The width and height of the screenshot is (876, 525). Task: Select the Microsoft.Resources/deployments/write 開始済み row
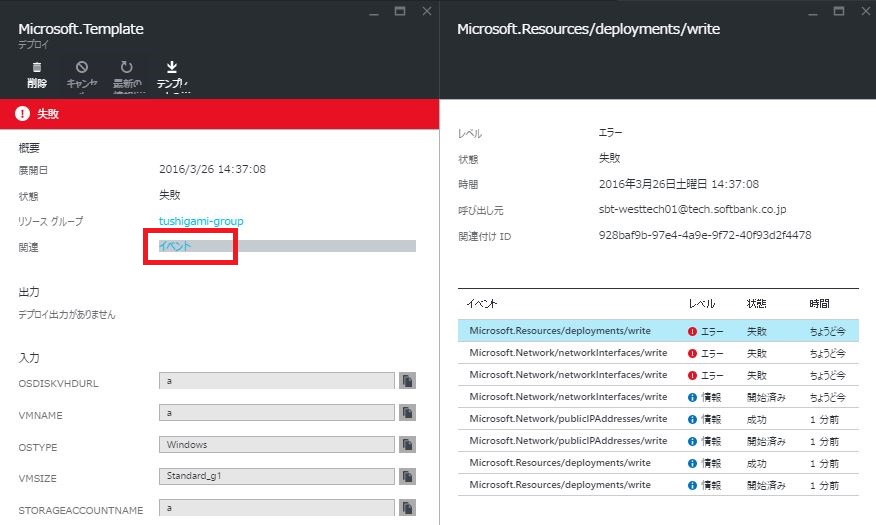point(658,485)
